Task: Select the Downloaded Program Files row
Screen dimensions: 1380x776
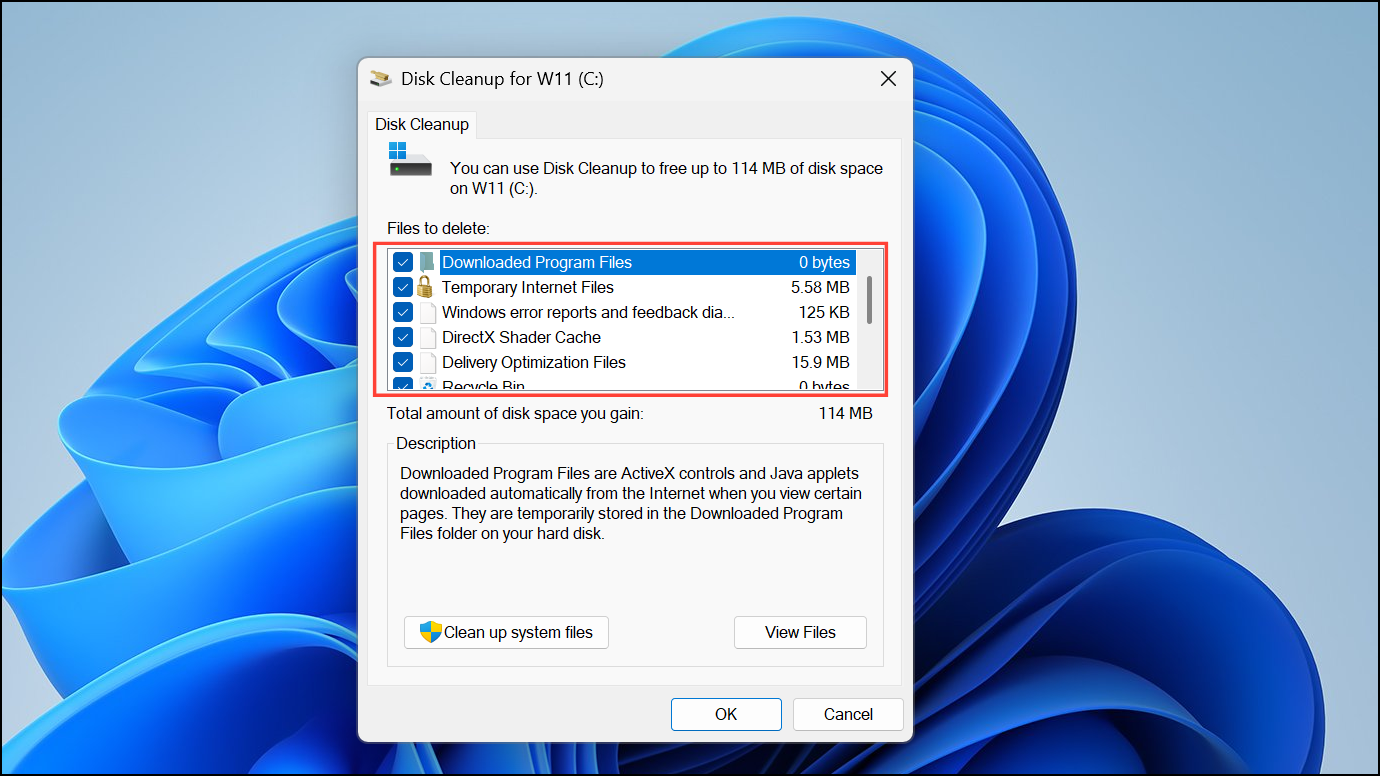Action: click(x=624, y=262)
